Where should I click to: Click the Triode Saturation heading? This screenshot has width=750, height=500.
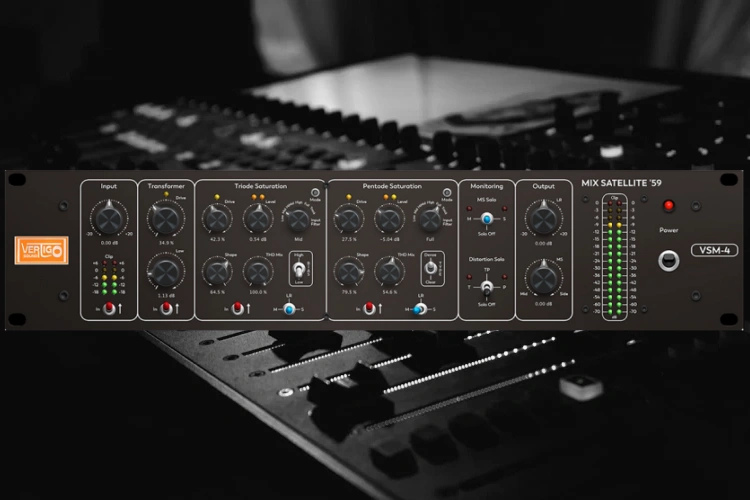(x=261, y=186)
